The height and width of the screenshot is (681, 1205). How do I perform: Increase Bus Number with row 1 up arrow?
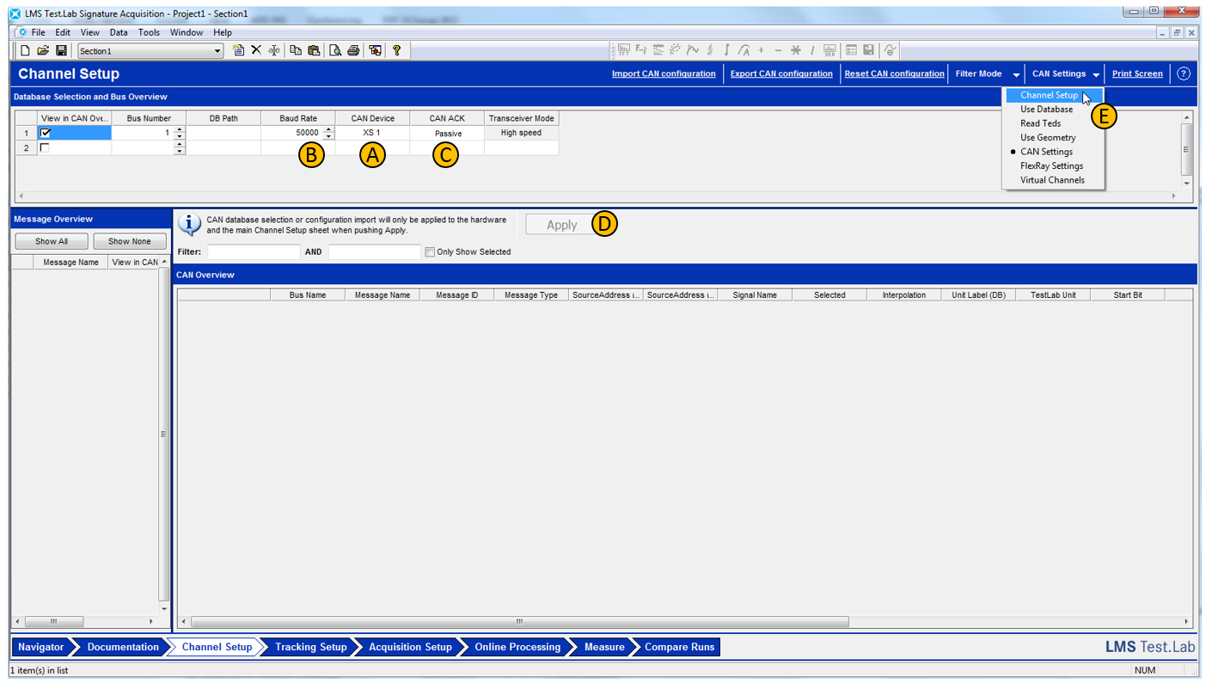pyautogui.click(x=179, y=130)
